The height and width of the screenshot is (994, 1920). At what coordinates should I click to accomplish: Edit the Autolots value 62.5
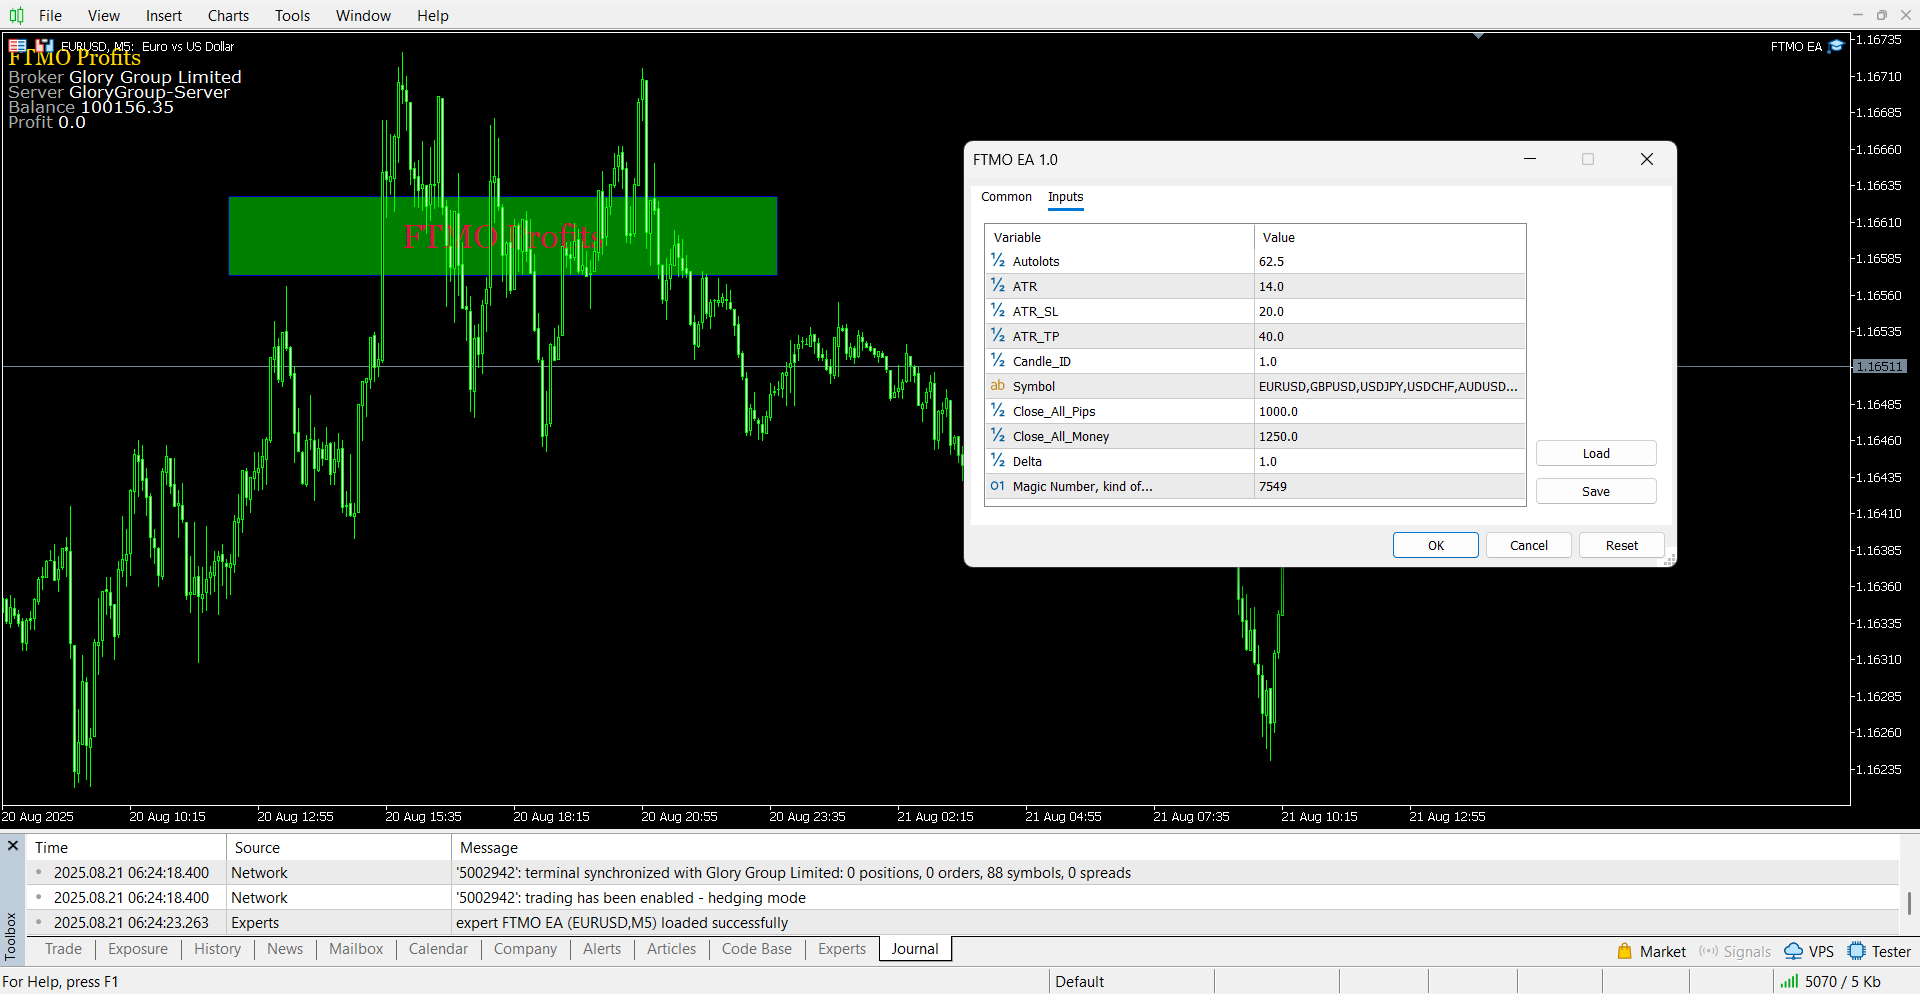coord(1390,261)
